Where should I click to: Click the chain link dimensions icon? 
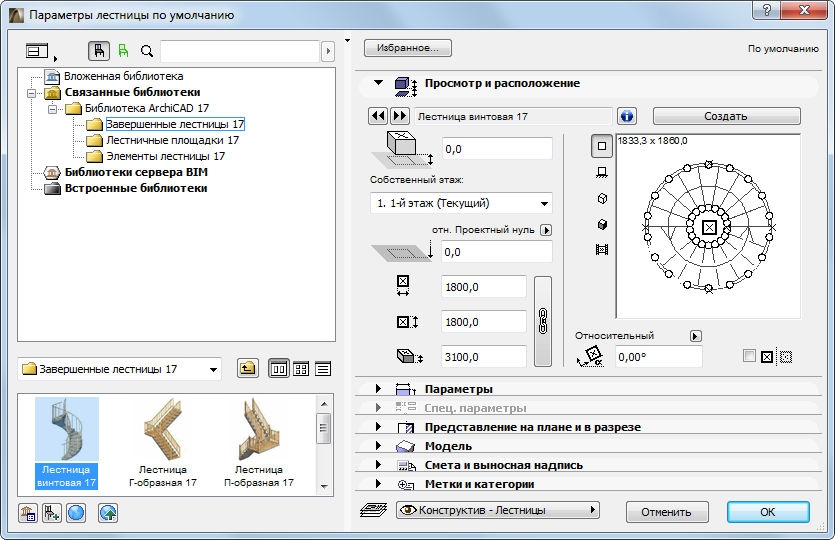click(x=543, y=322)
